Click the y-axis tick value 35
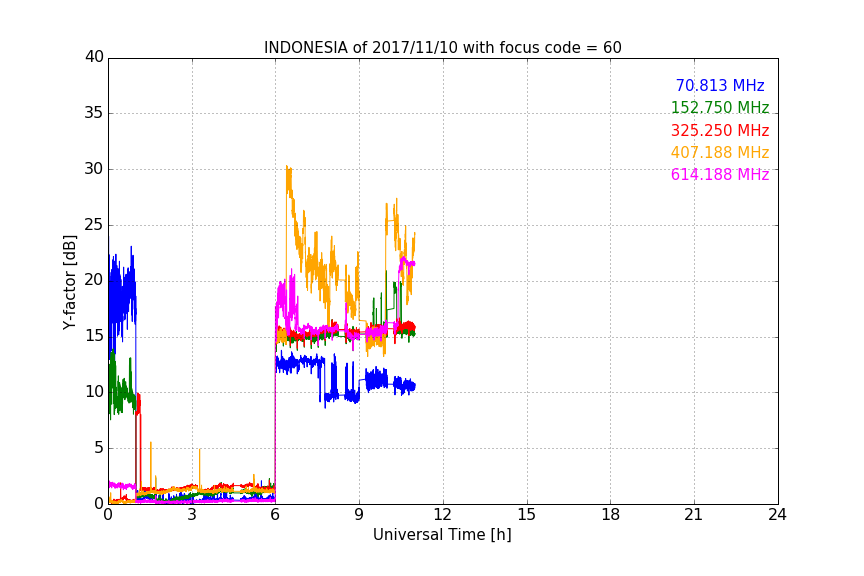 94,113
